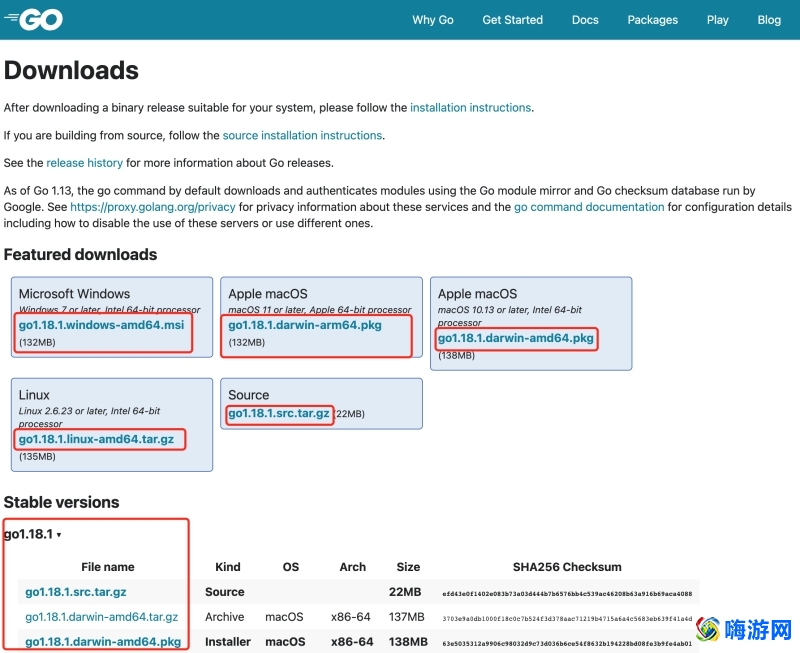Open the source installation instructions link
This screenshot has width=800, height=653.
pyautogui.click(x=302, y=135)
